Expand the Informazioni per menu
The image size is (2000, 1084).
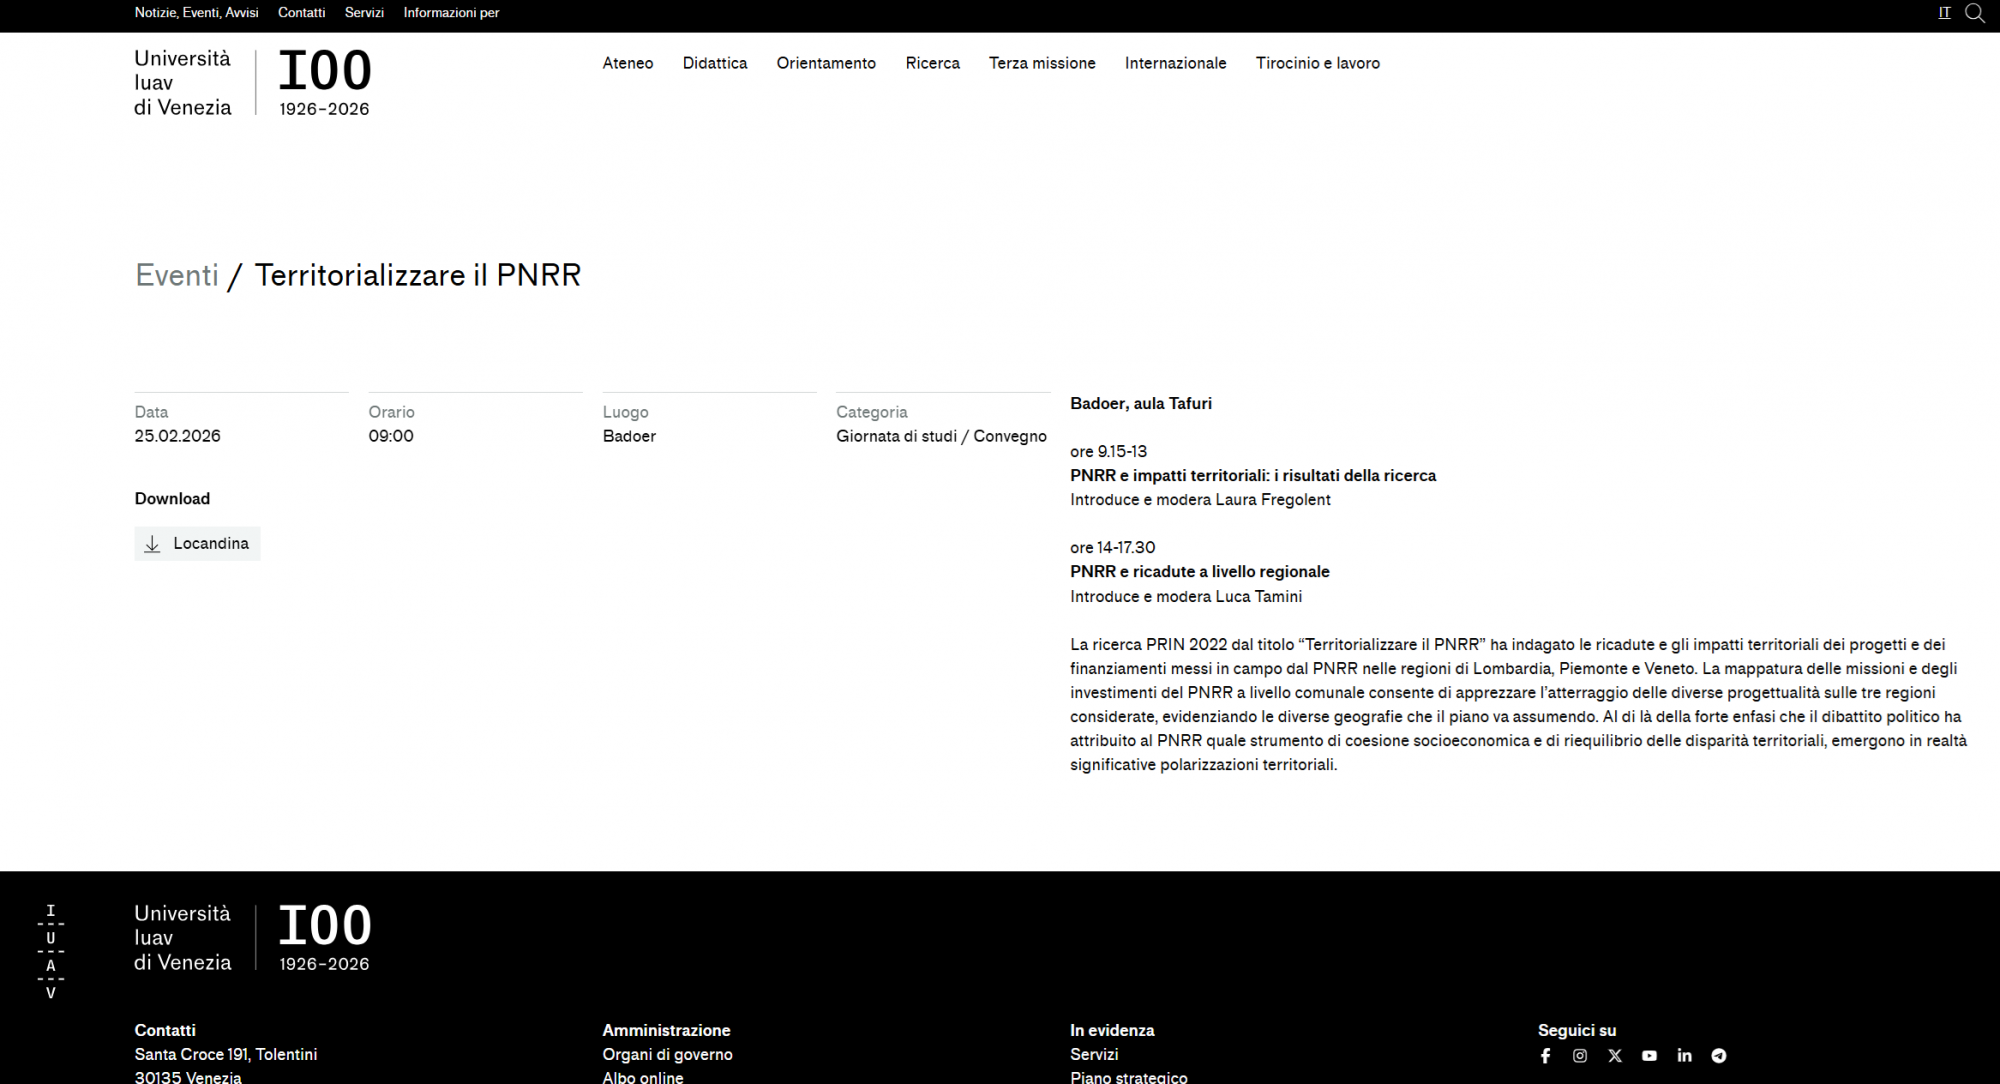451,13
